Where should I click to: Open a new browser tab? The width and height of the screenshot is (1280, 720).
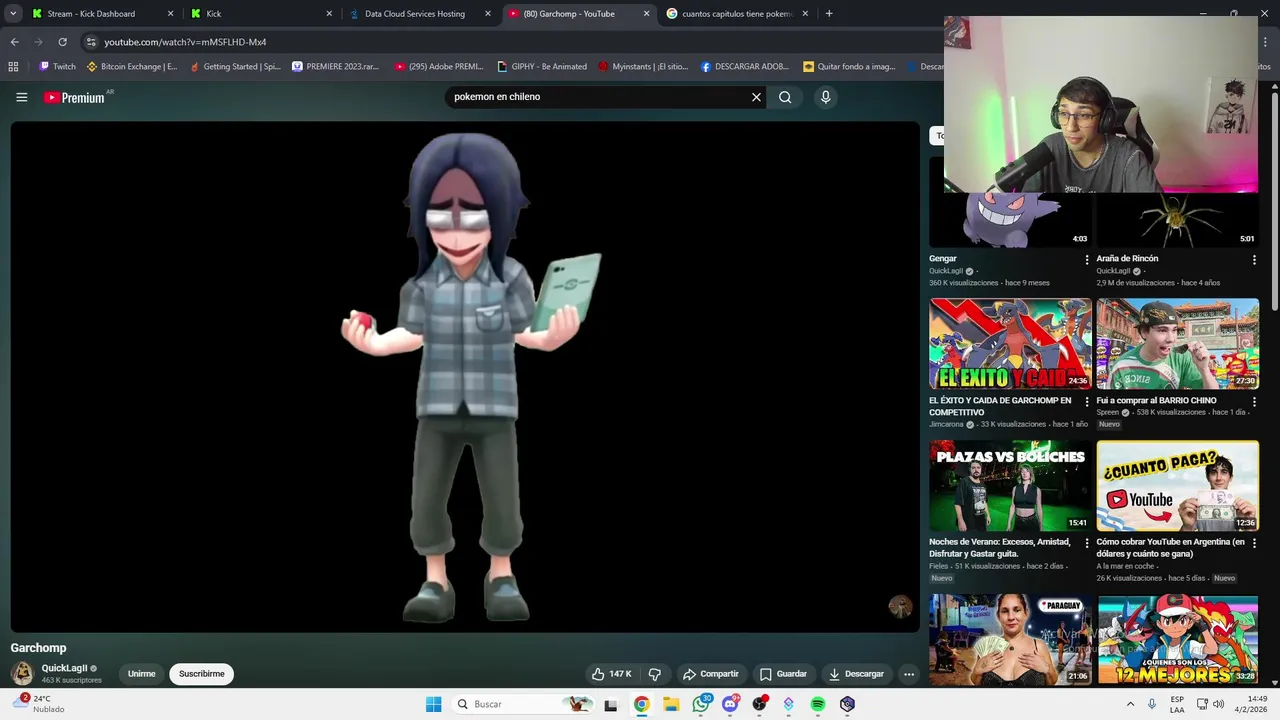[x=829, y=14]
